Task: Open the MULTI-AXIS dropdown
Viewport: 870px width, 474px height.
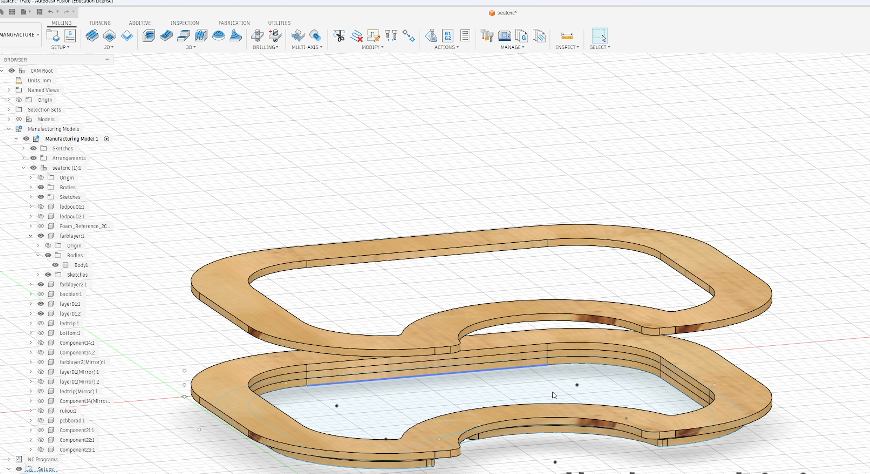Action: click(x=307, y=47)
